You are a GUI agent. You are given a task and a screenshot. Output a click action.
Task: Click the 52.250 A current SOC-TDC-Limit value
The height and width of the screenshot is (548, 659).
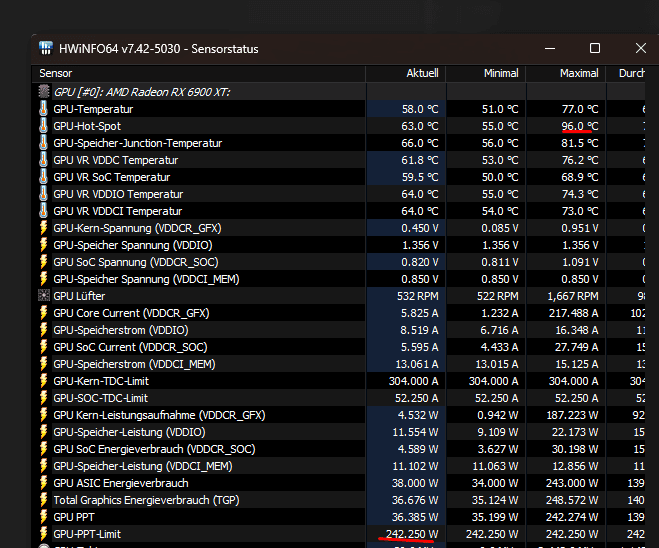416,398
